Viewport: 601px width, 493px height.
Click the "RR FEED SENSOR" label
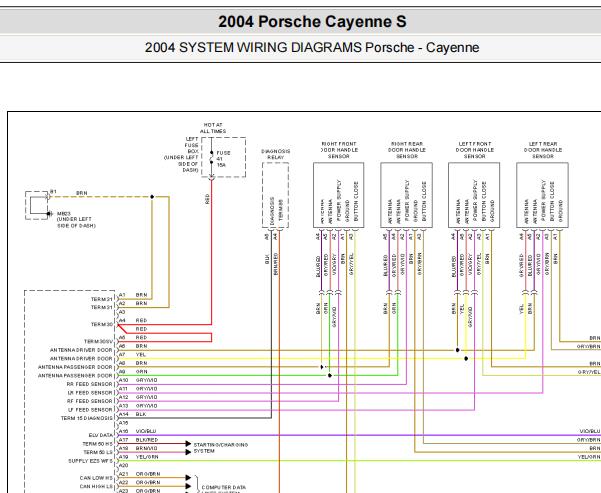[x=90, y=384]
